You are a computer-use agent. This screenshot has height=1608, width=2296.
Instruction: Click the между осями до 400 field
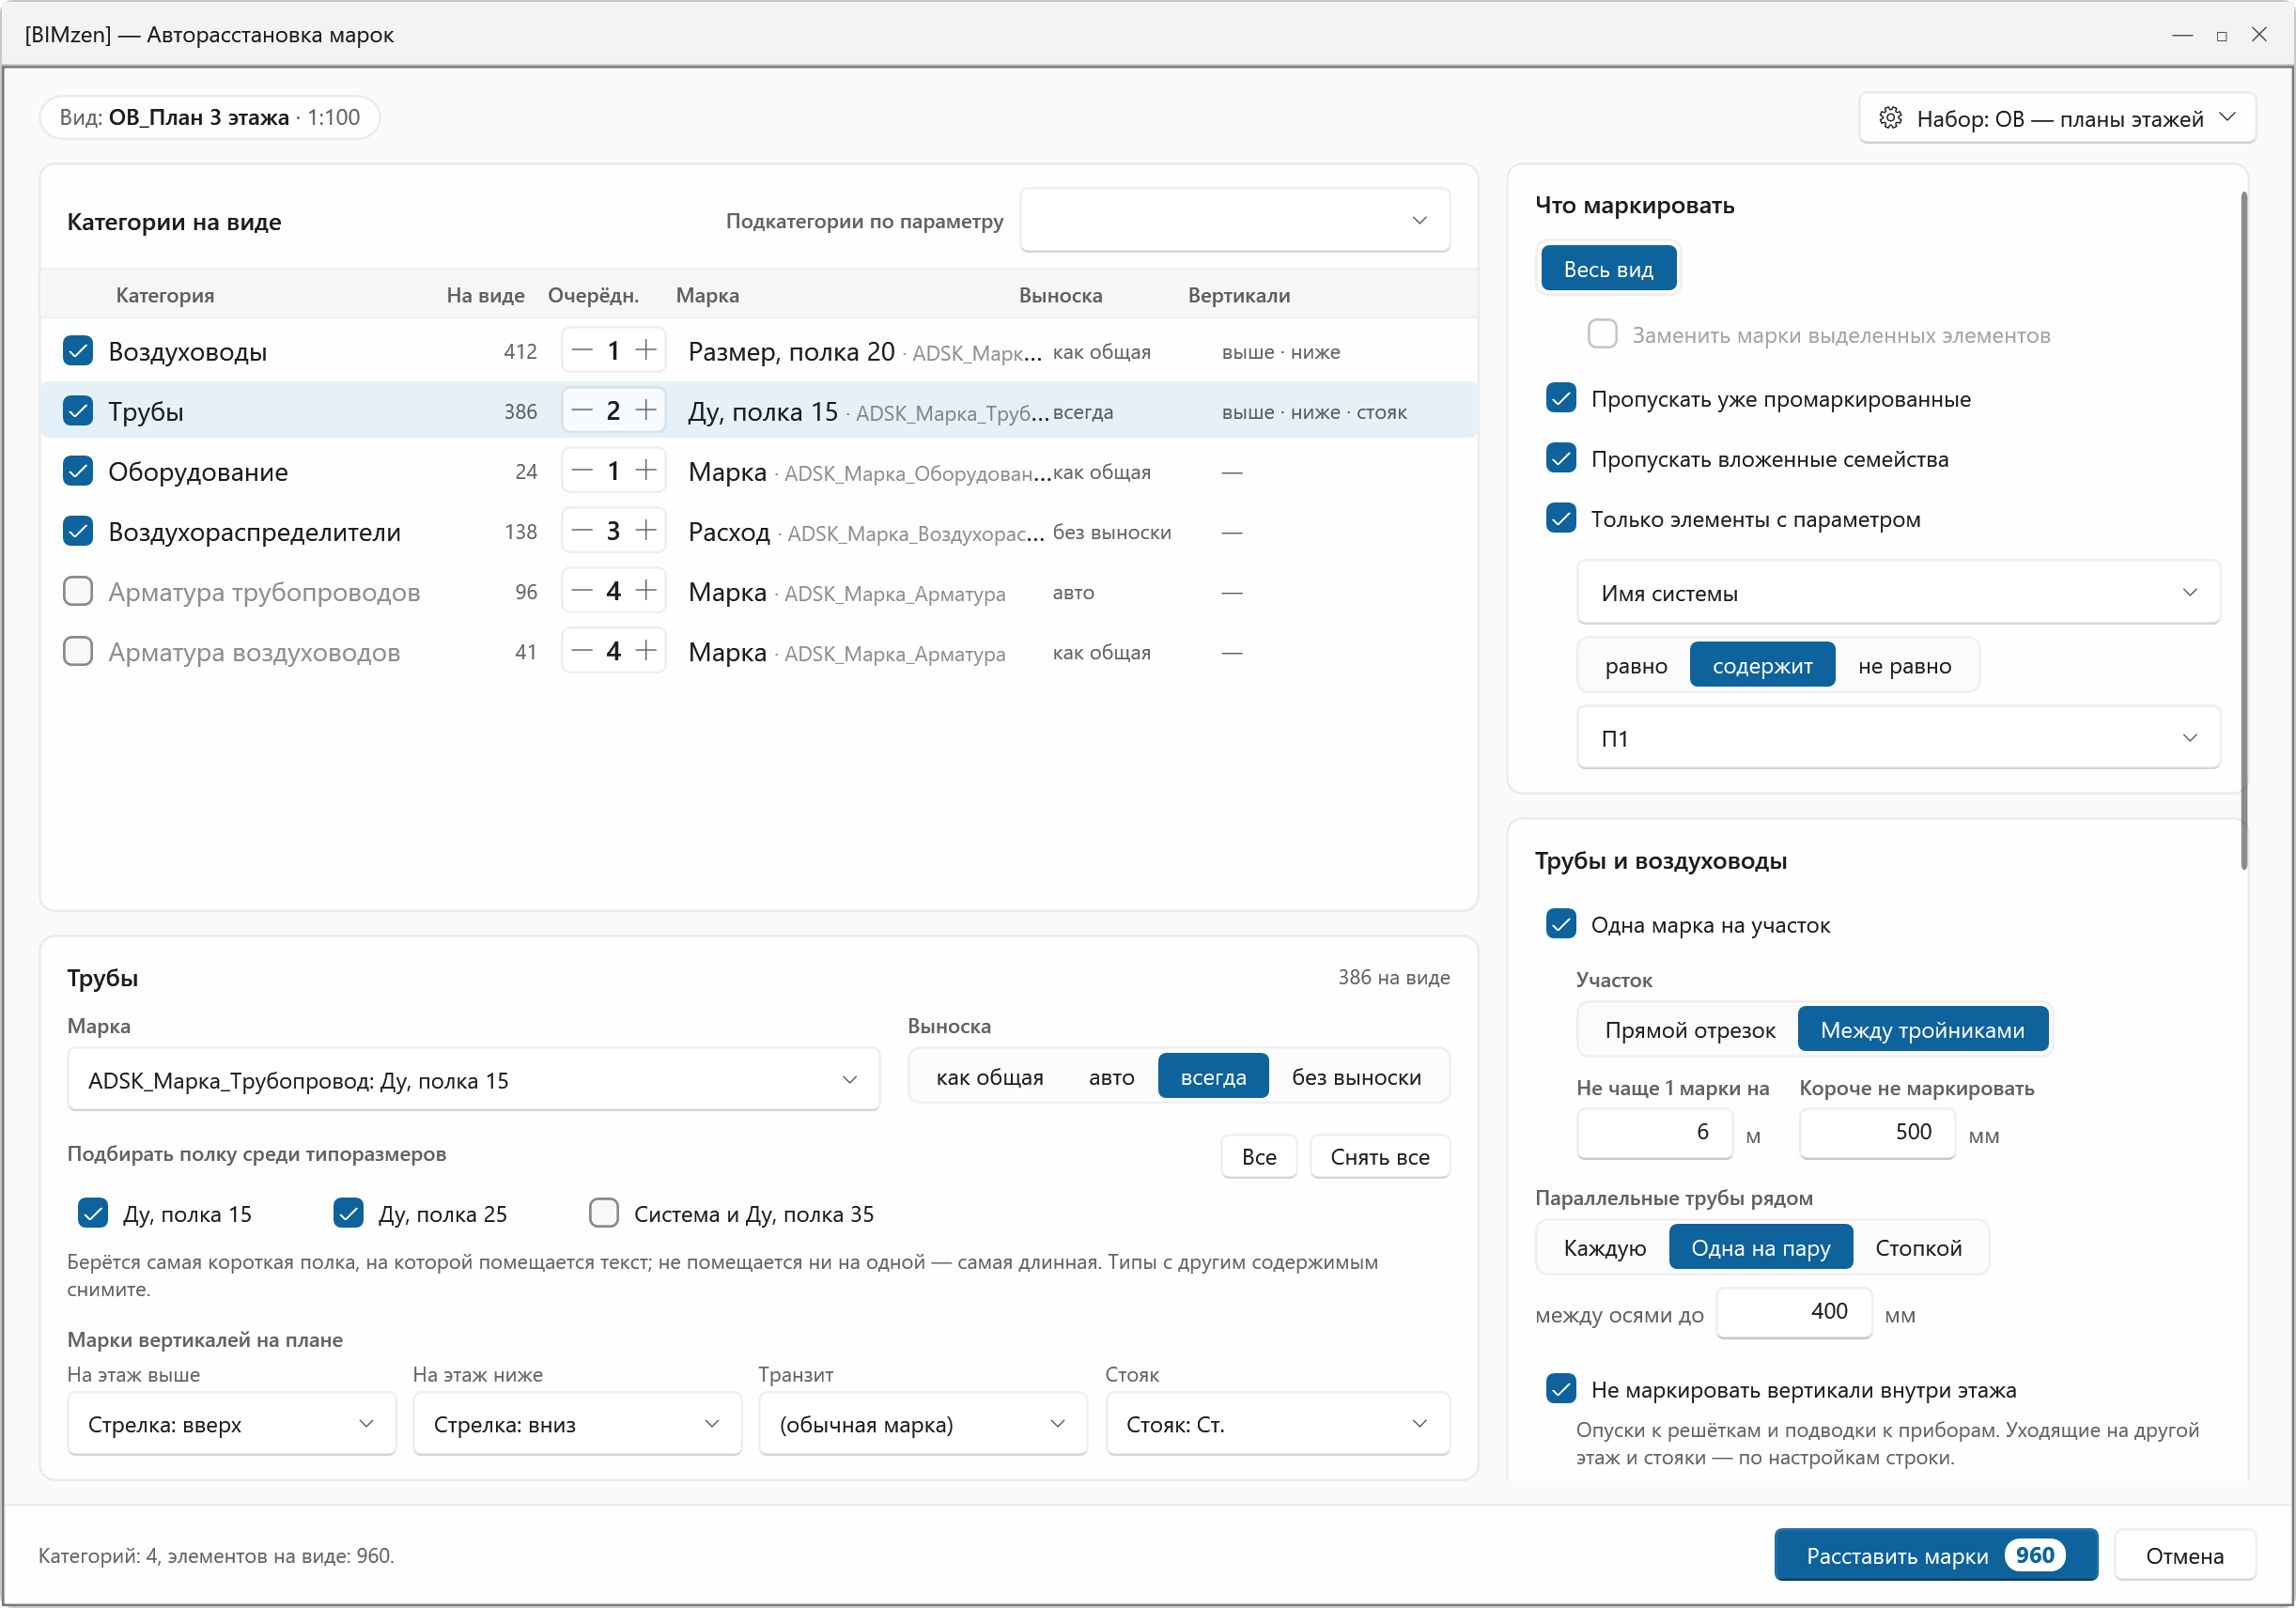[x=1793, y=1312]
